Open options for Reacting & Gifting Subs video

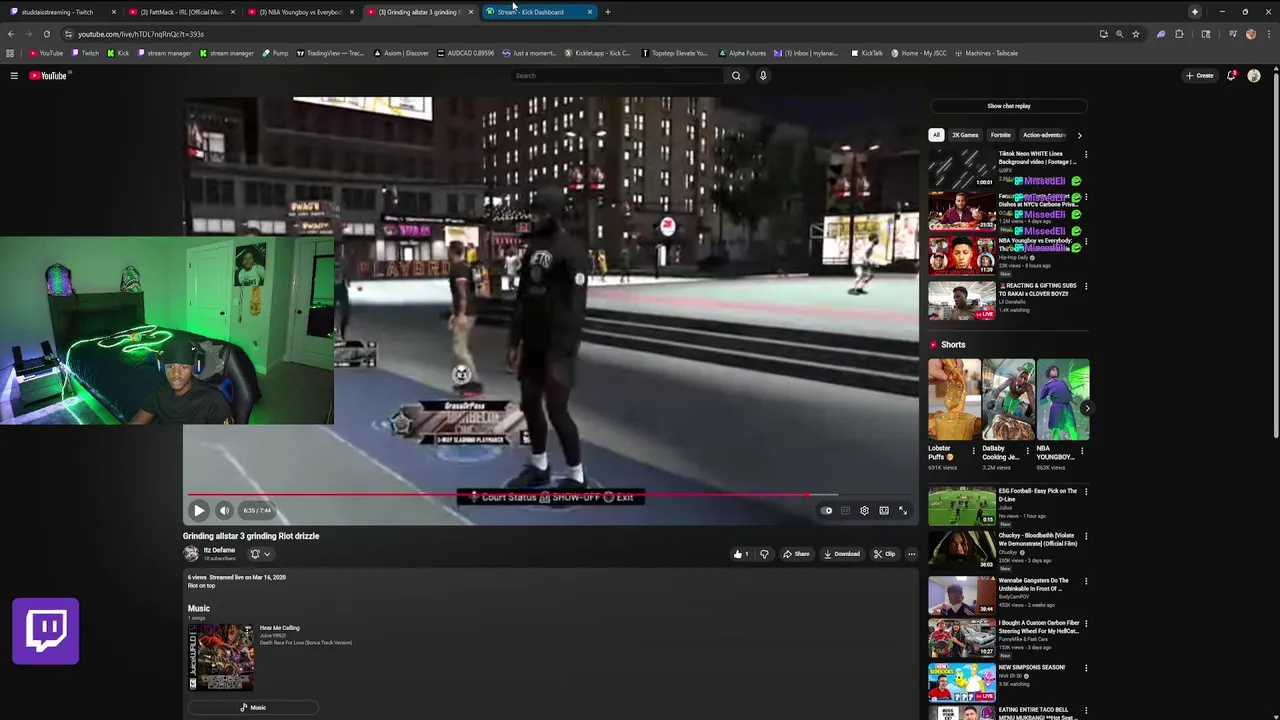[x=1086, y=286]
